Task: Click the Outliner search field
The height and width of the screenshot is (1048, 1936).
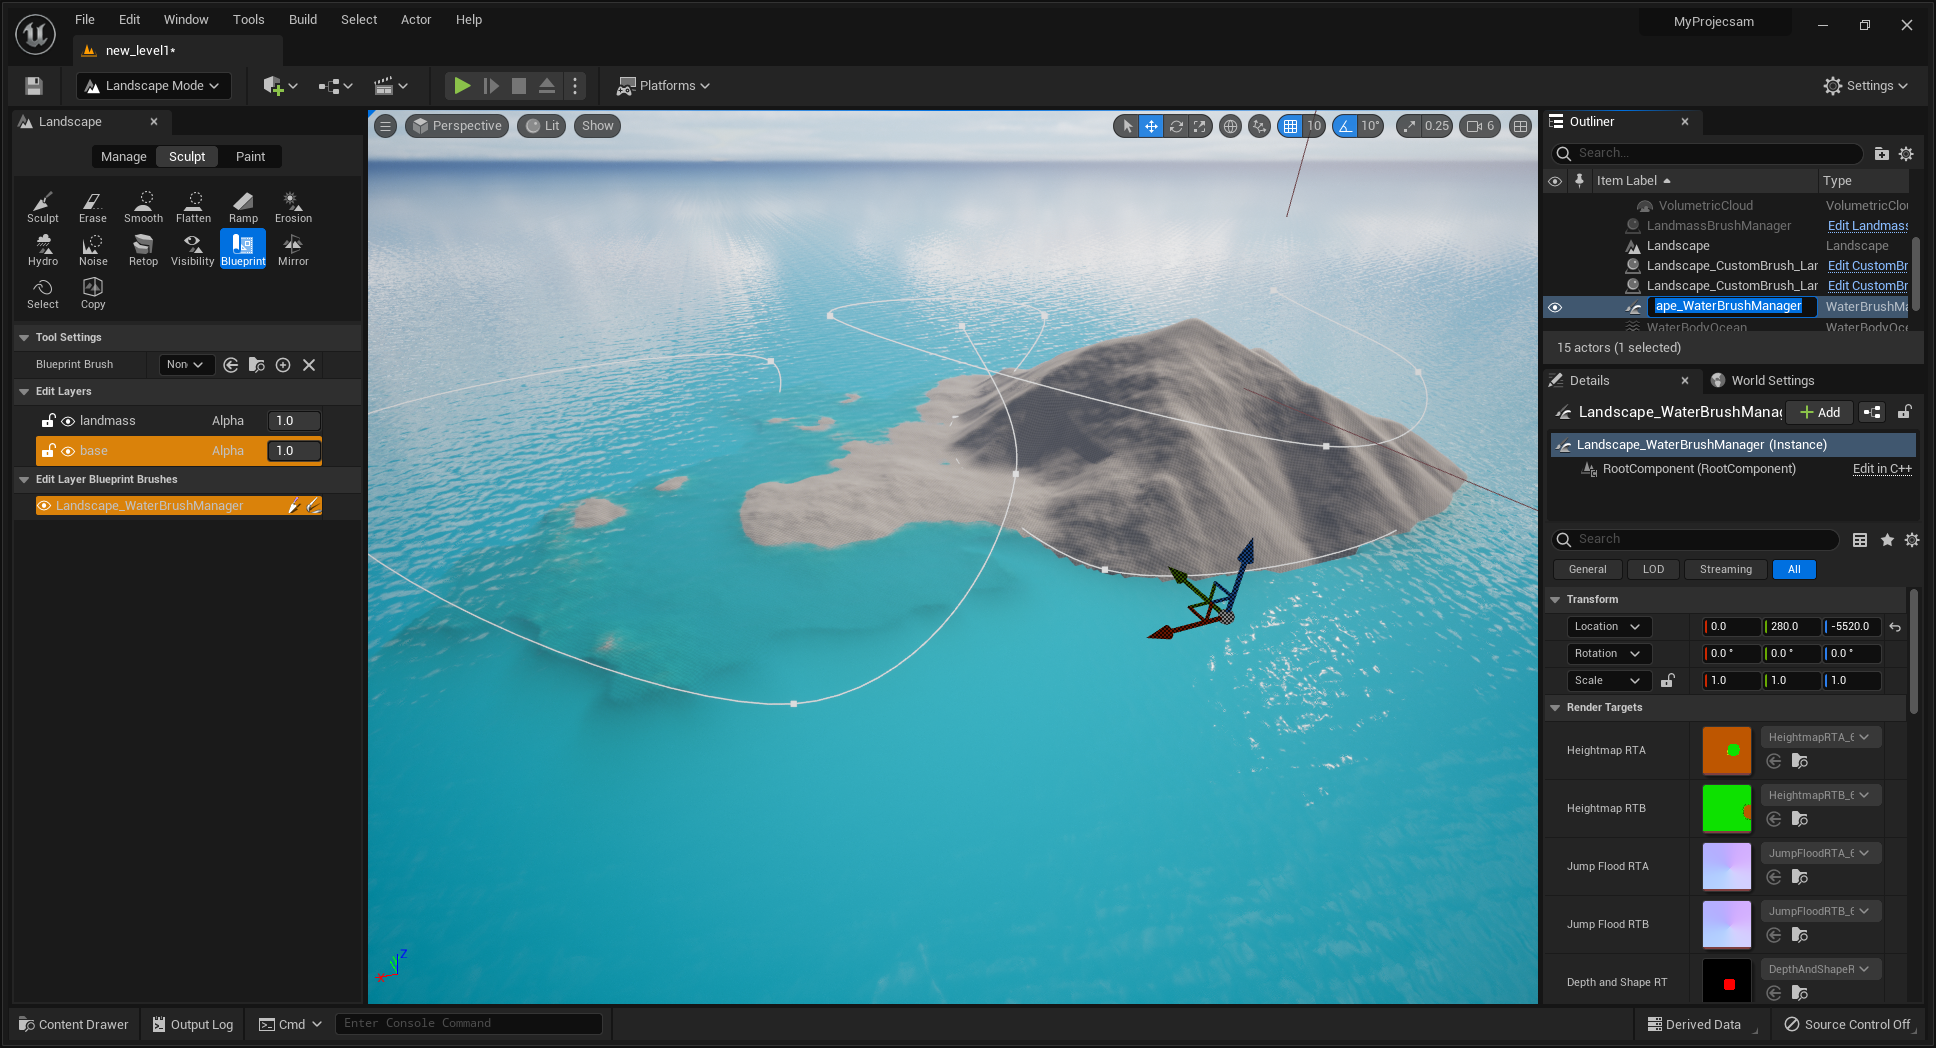Action: pos(1712,153)
